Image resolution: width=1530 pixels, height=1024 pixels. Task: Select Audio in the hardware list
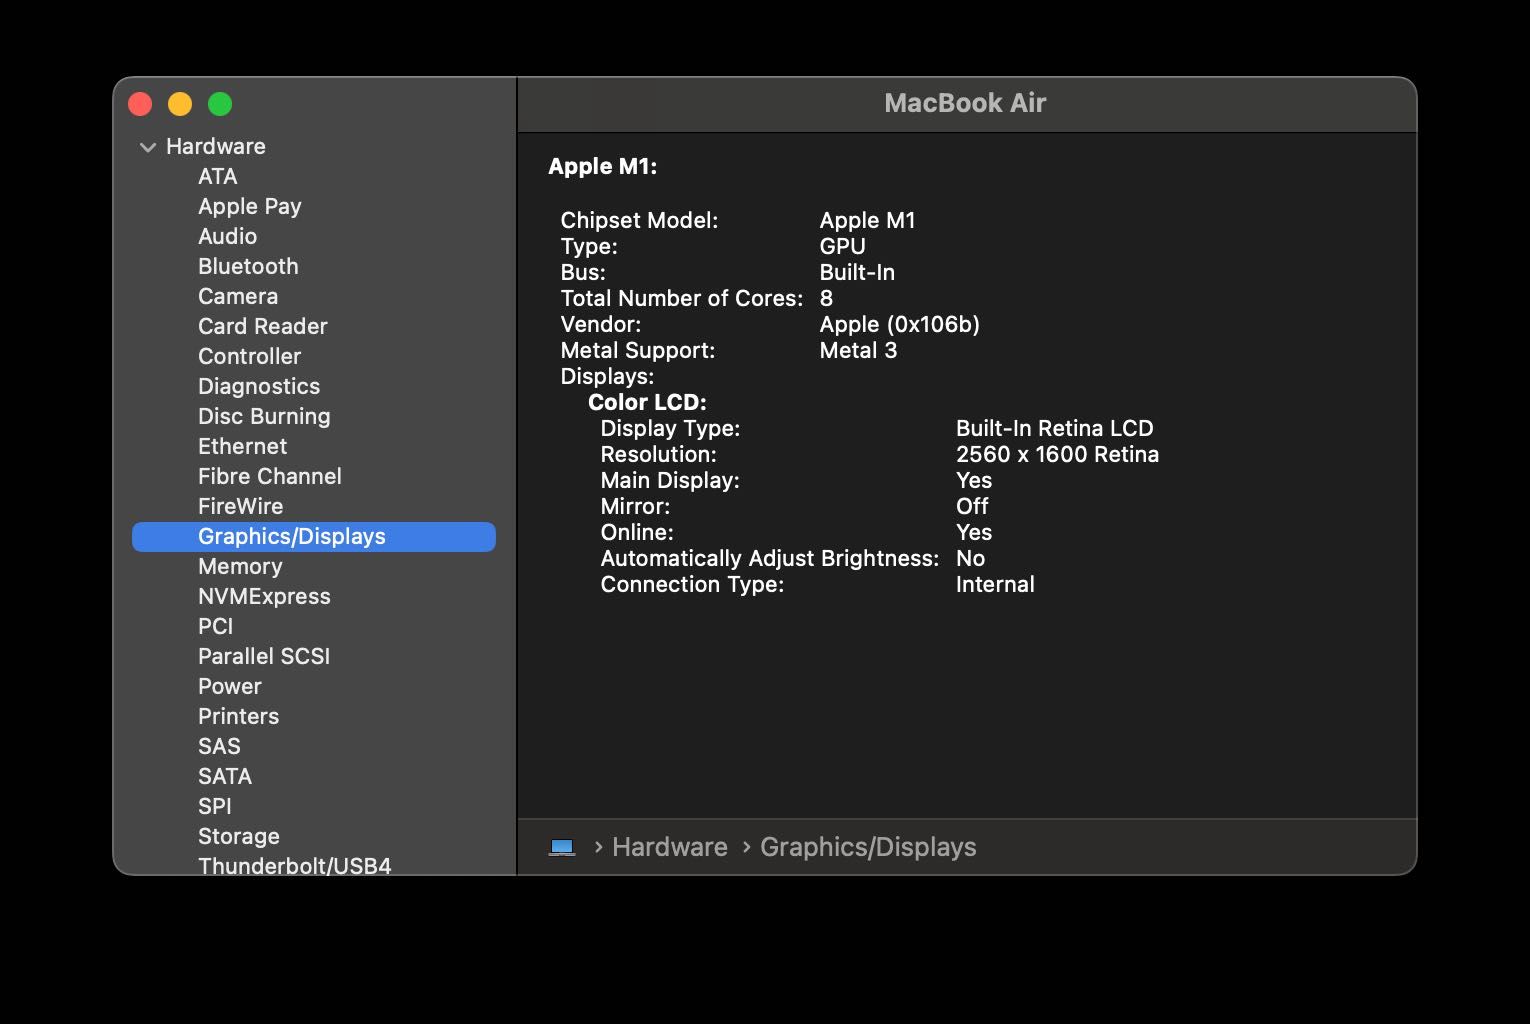pos(227,236)
